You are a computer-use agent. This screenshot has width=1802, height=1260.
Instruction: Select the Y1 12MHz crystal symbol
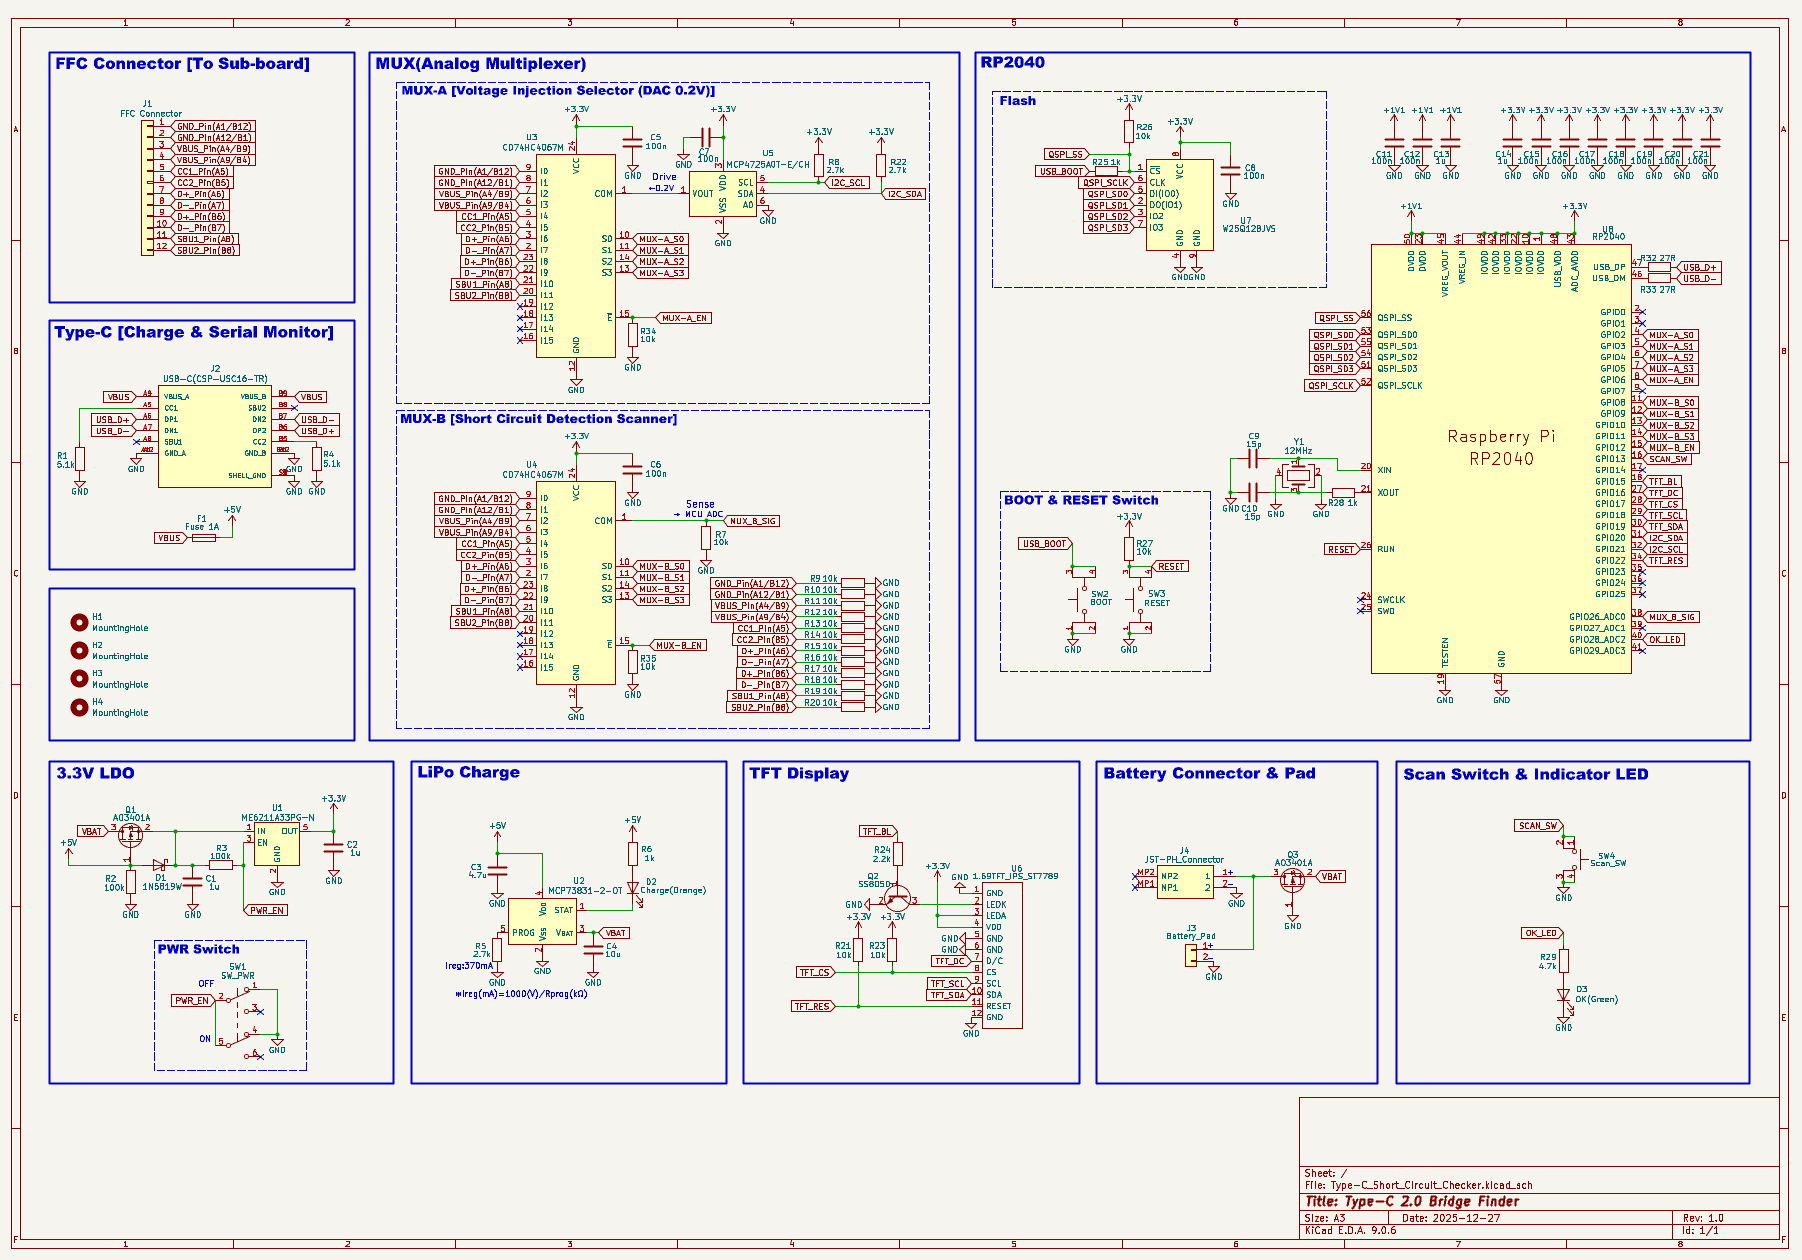(1297, 477)
